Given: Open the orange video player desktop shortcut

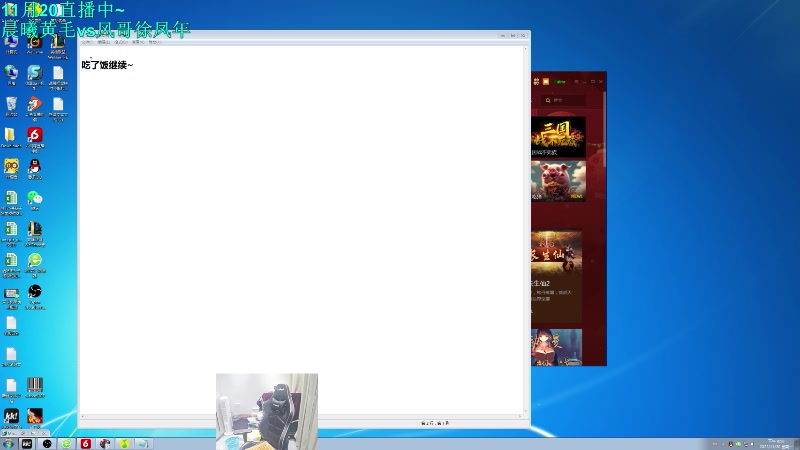Looking at the screenshot, I should pyautogui.click(x=35, y=108).
